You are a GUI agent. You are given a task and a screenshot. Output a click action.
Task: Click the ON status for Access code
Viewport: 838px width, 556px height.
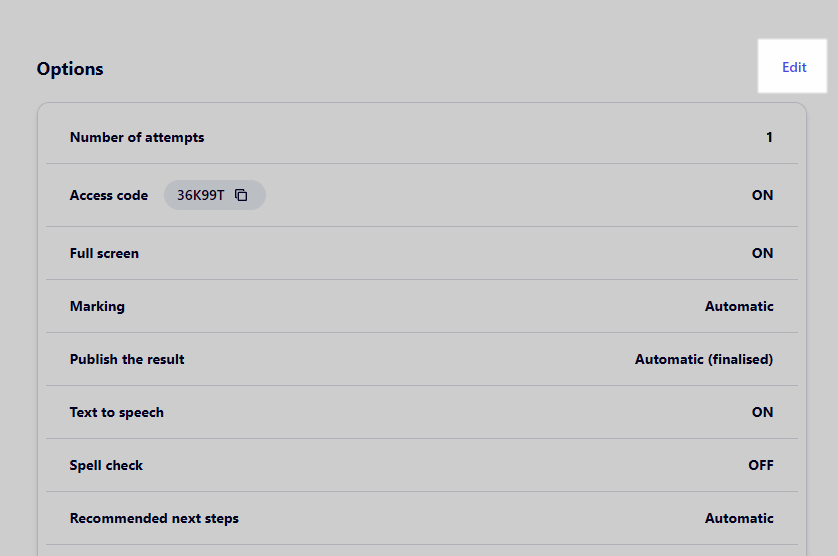tap(762, 195)
